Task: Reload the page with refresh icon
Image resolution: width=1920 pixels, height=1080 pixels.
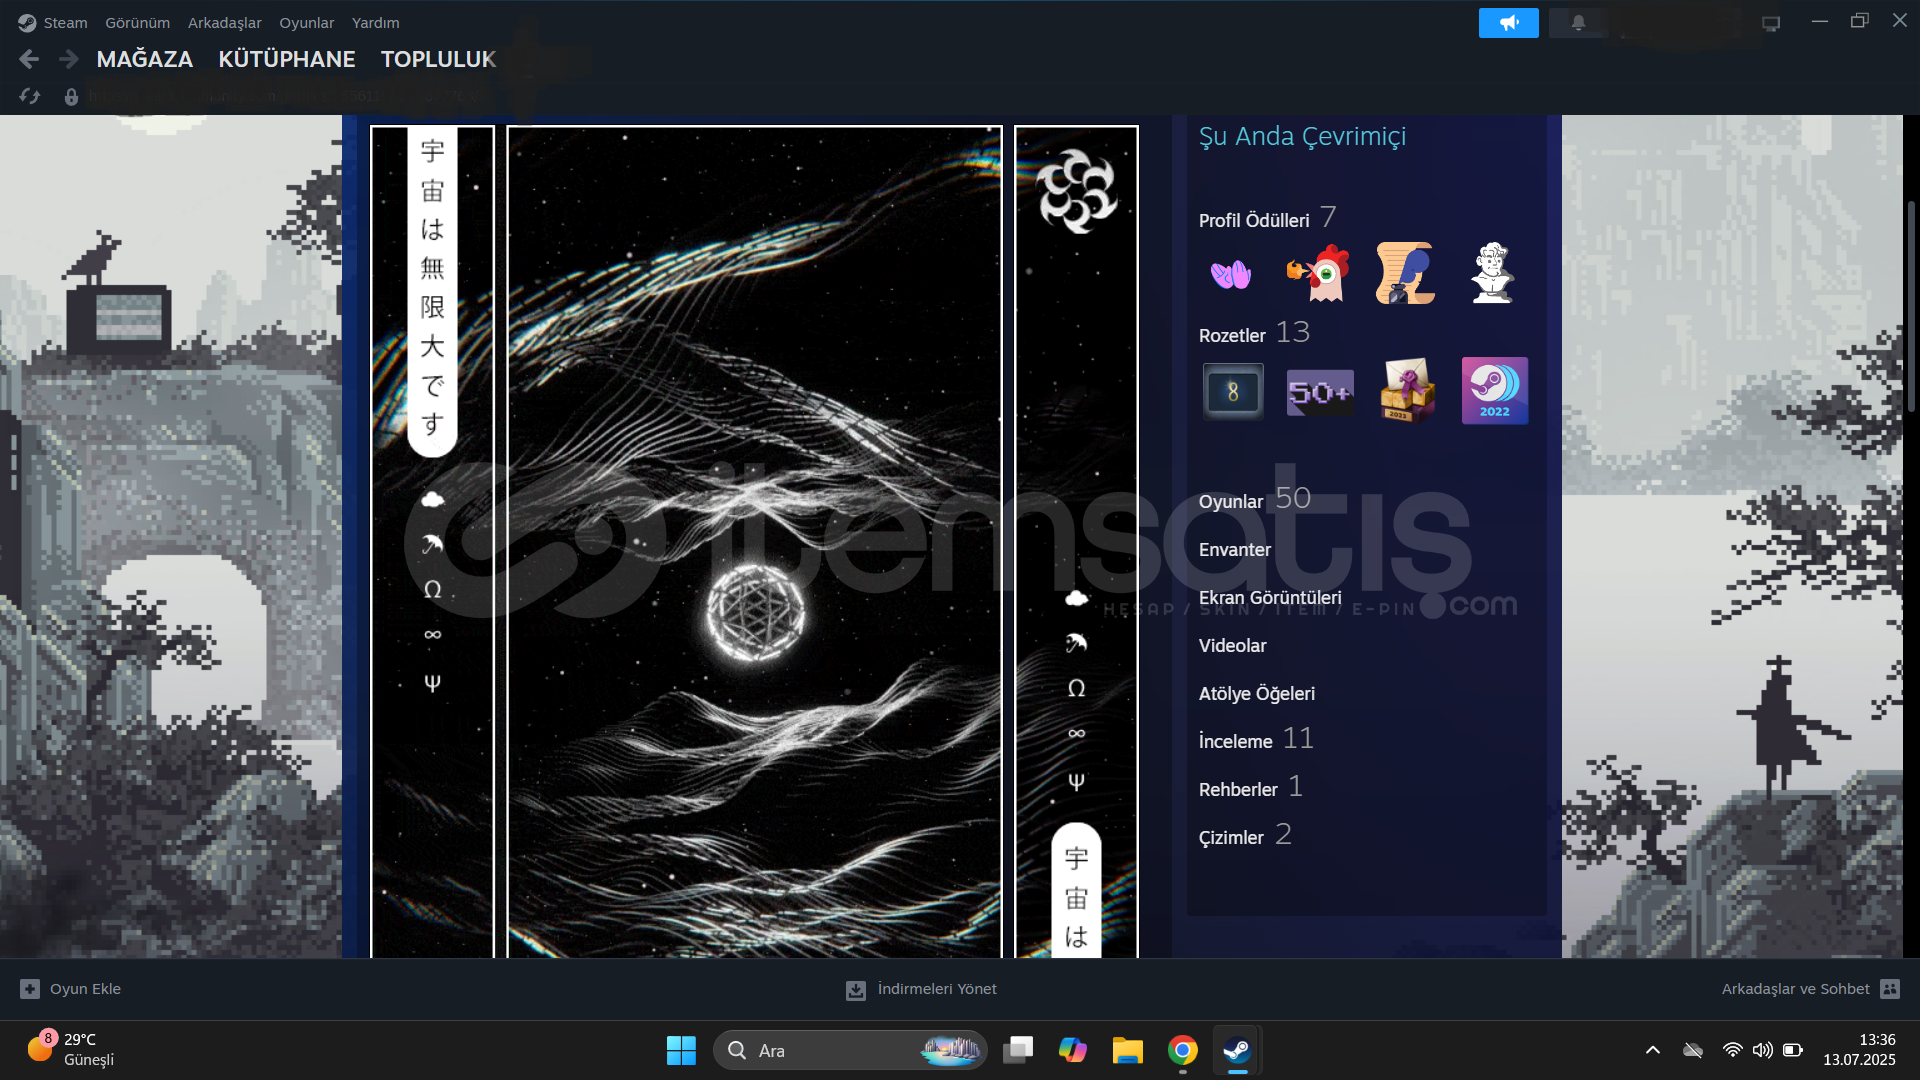Action: pyautogui.click(x=30, y=96)
